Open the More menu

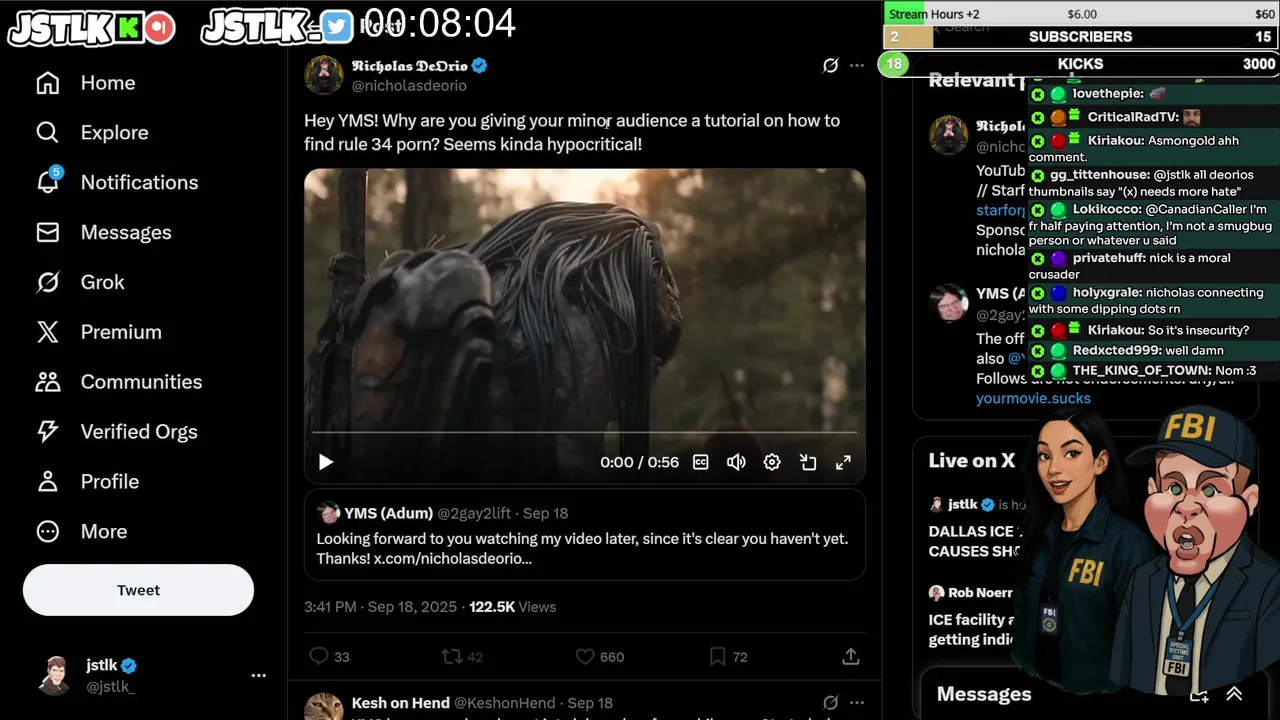(x=80, y=532)
